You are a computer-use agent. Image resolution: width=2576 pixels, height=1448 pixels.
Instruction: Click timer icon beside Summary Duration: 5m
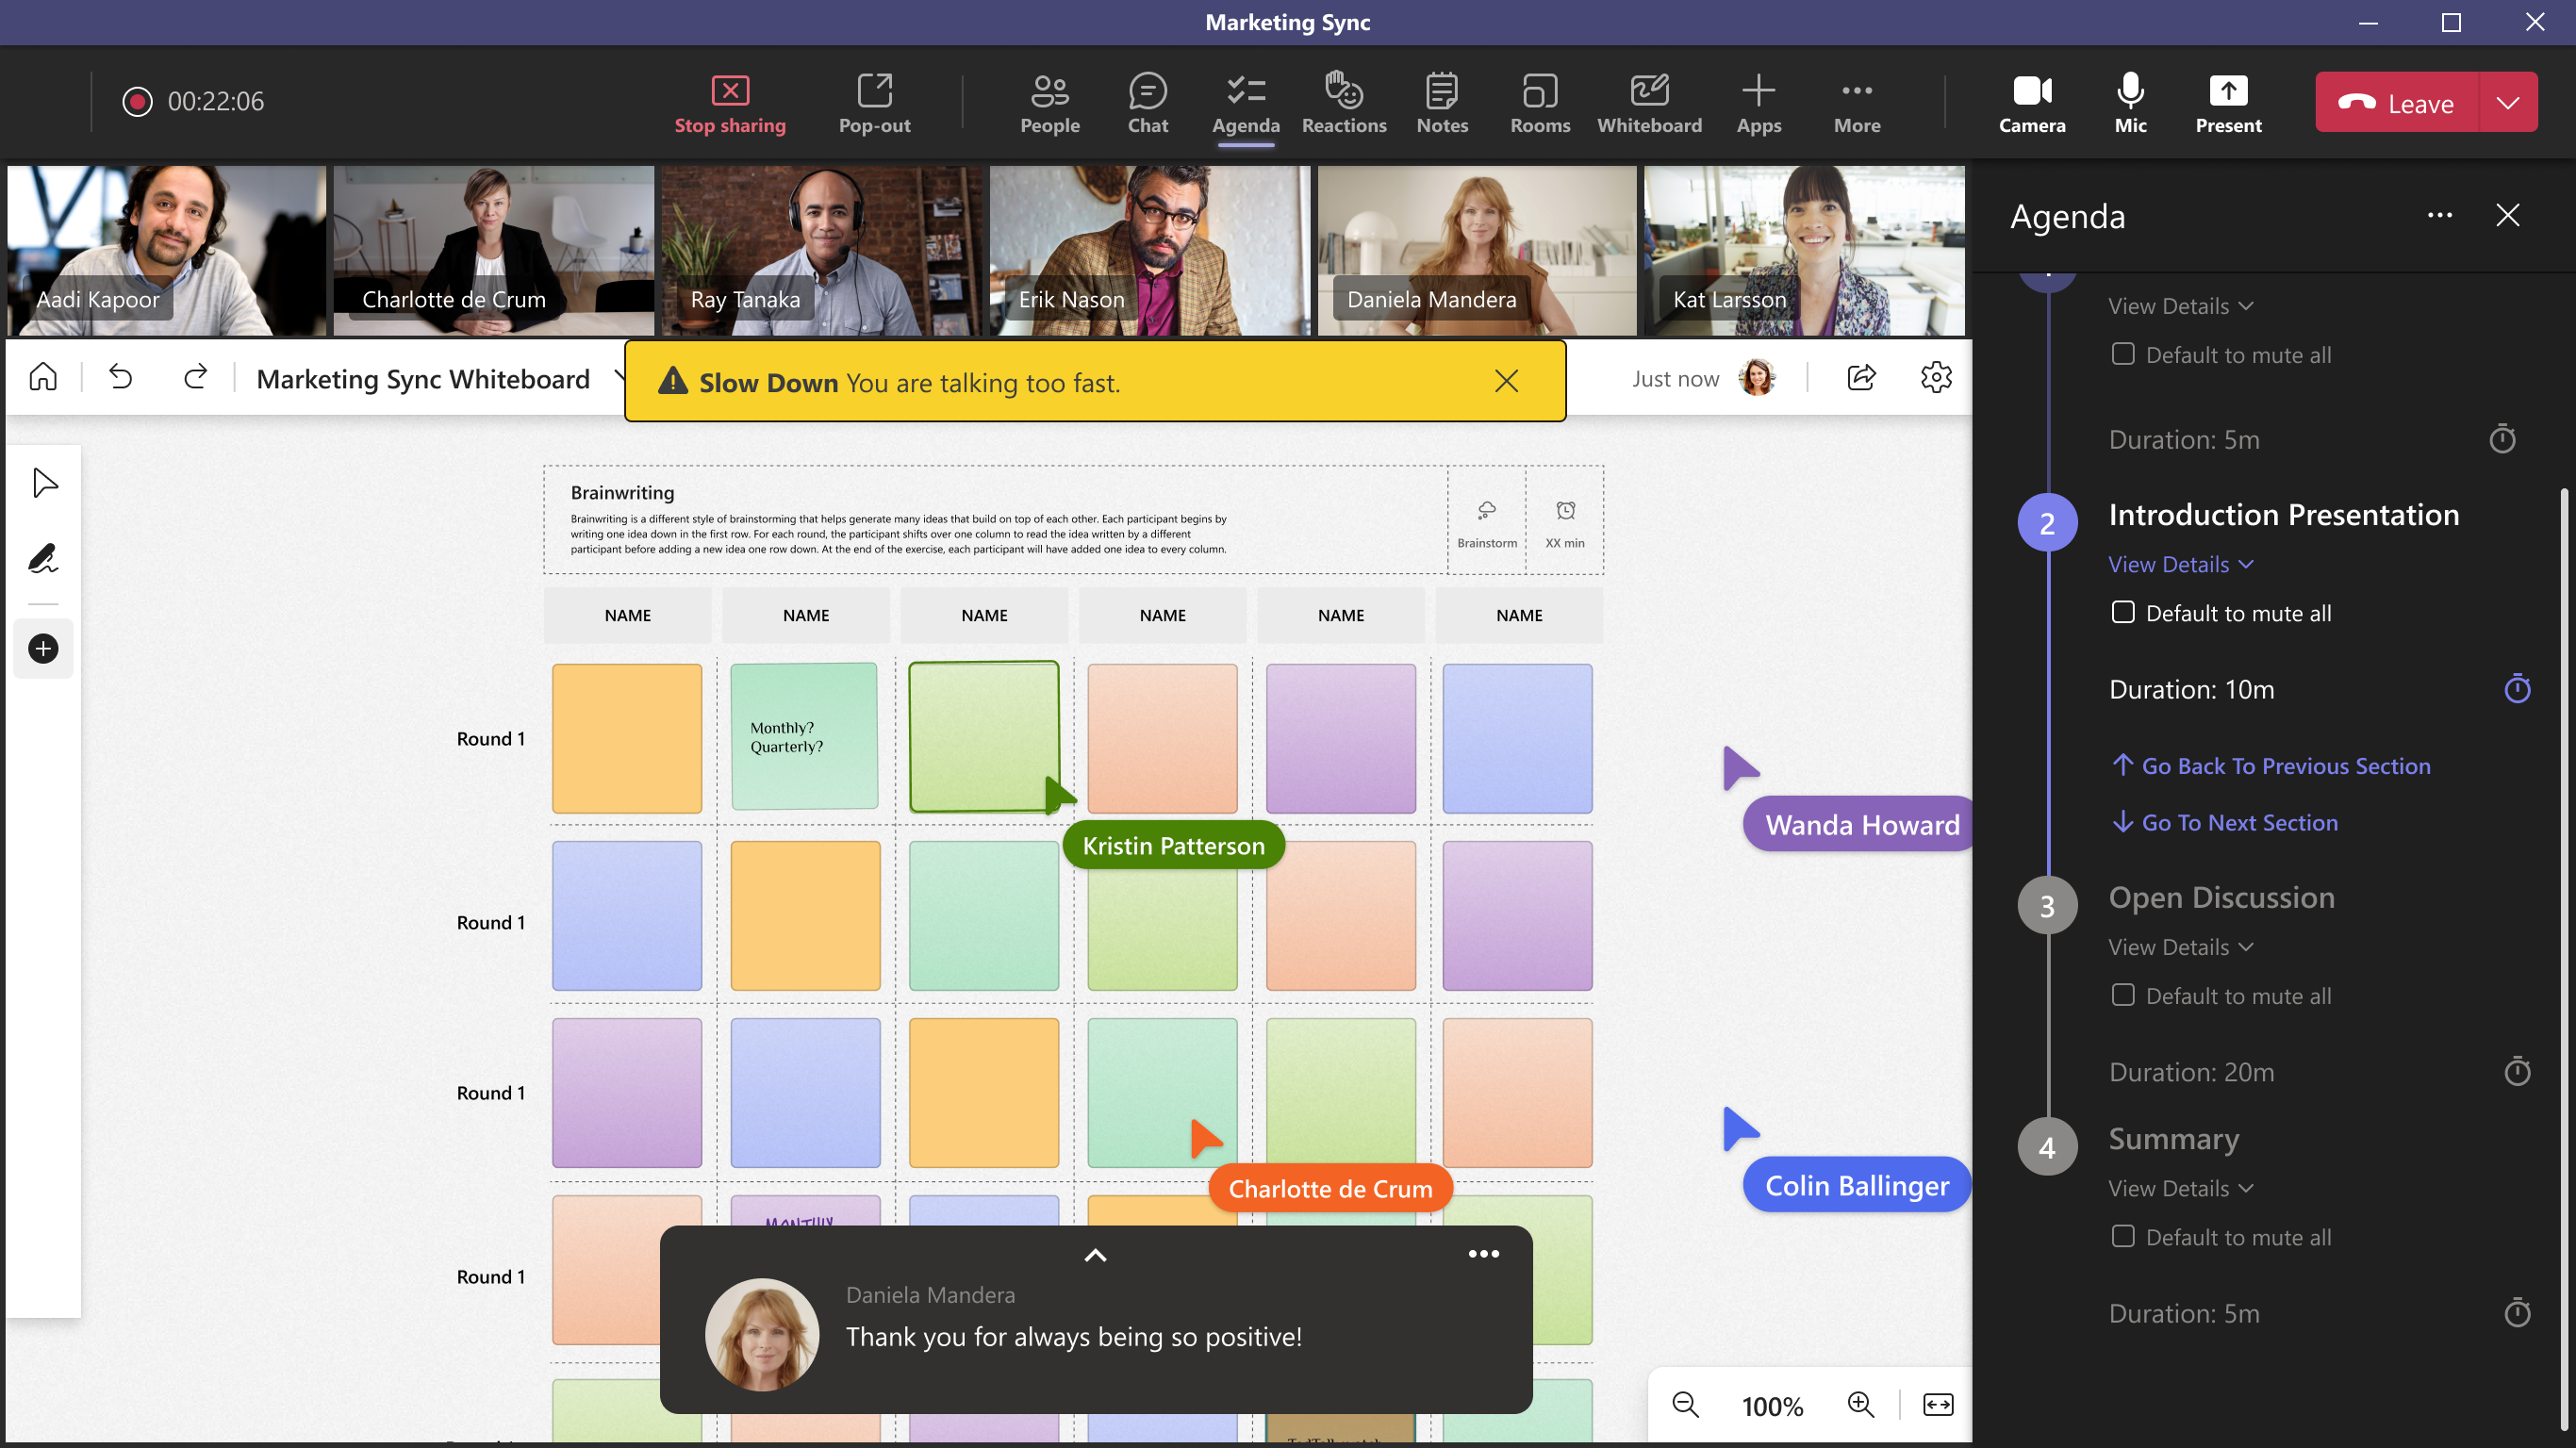(x=2517, y=1313)
